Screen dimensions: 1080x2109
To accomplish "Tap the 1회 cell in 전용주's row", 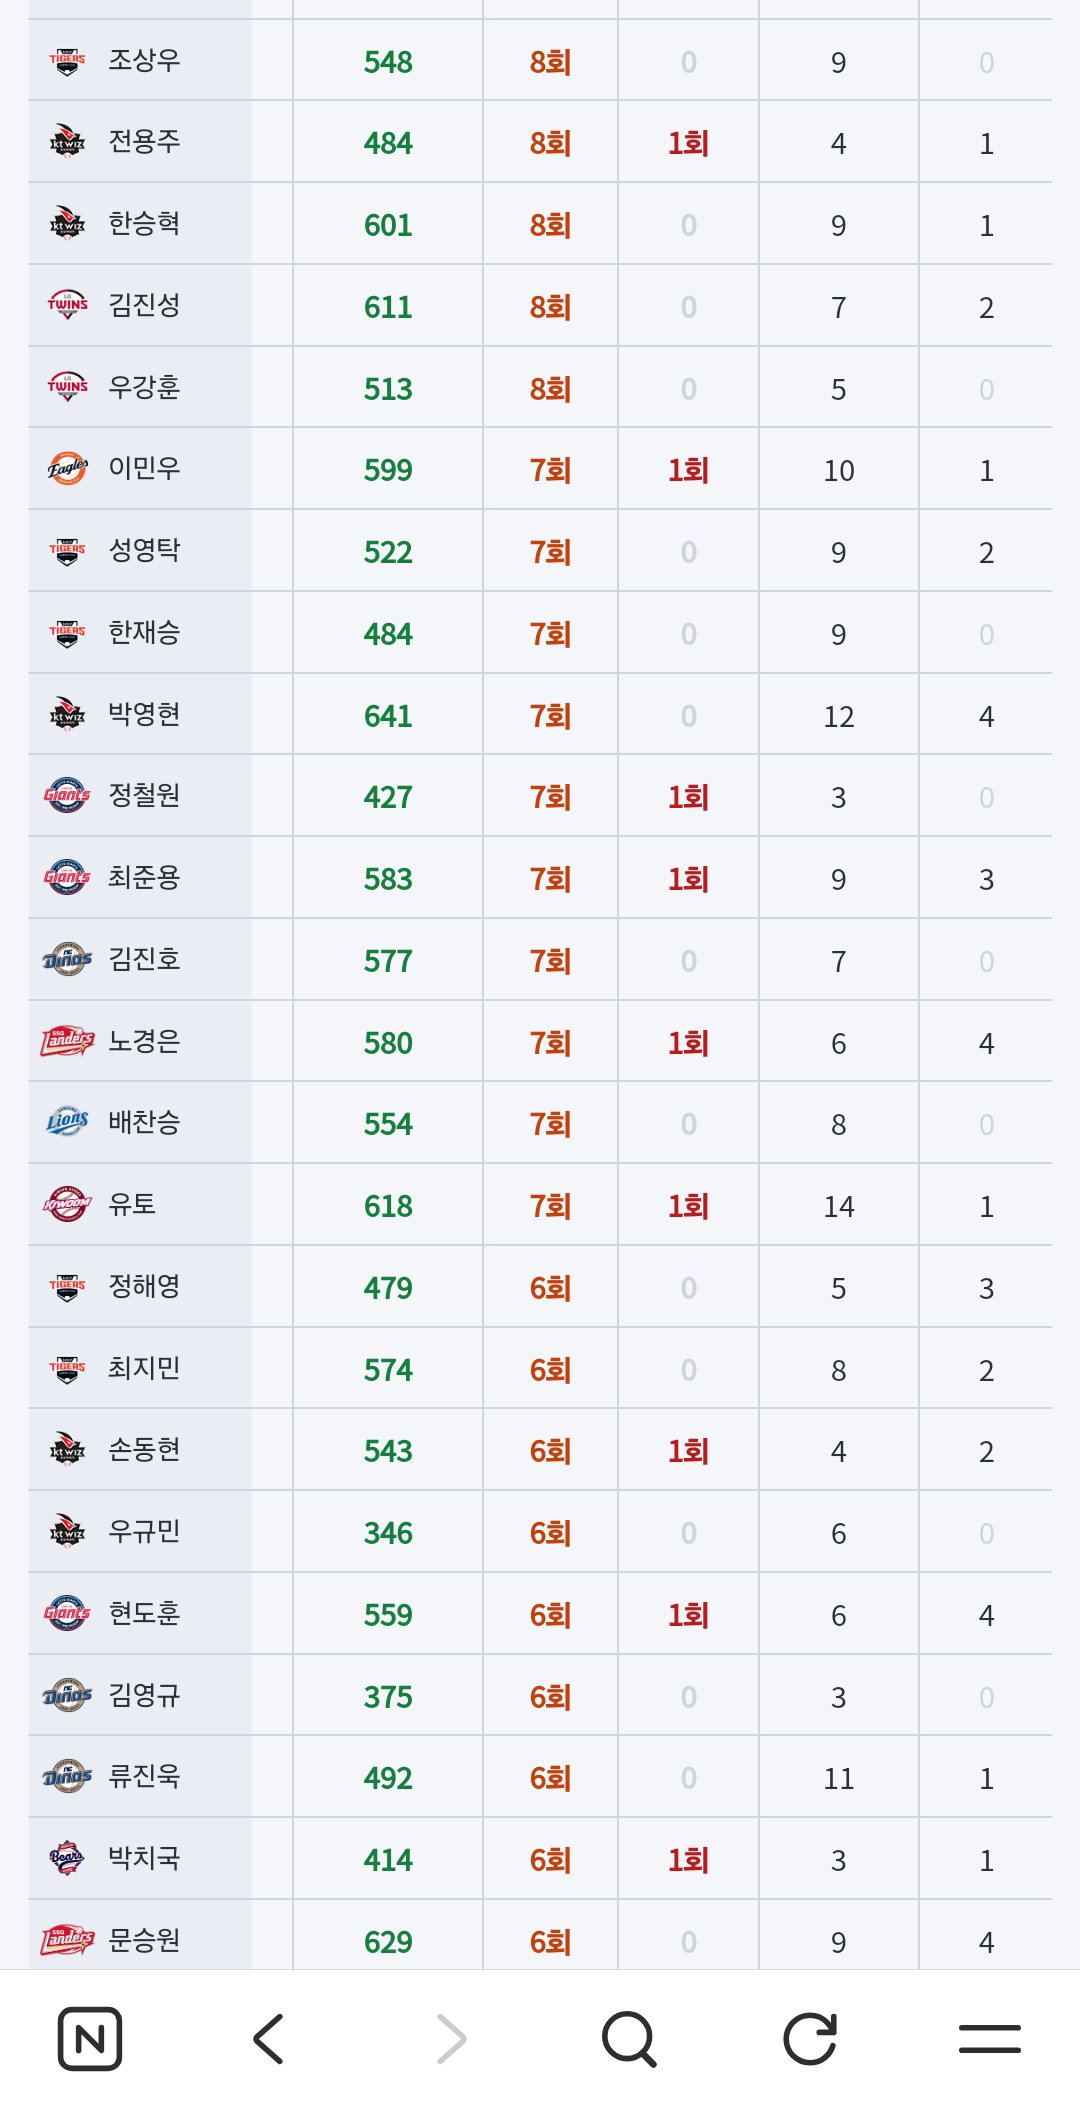I will (688, 143).
